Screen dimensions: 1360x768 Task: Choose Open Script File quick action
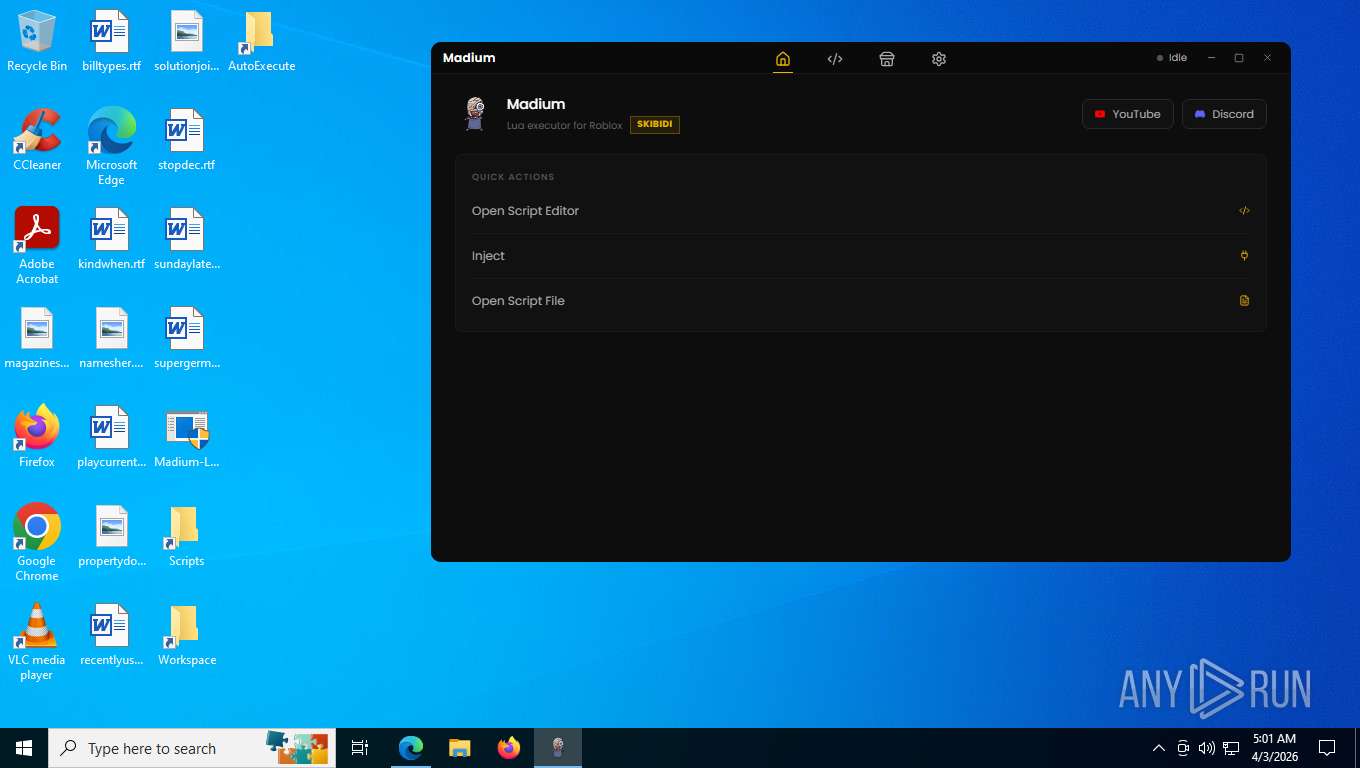coord(861,301)
